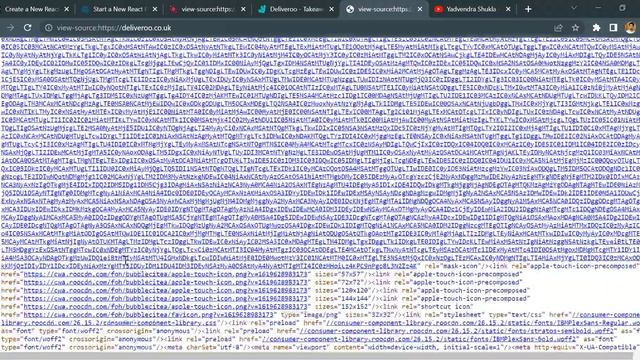Minimize the Chrome window
Screen dimensions: 640x360
(x=598, y=8)
